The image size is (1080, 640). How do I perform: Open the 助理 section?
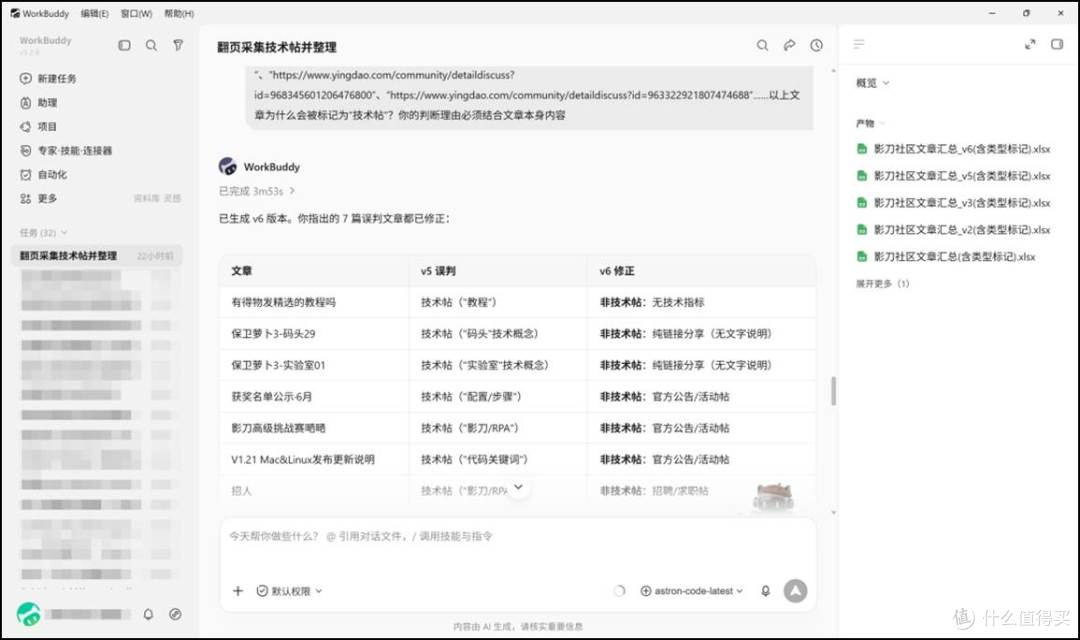(x=39, y=103)
